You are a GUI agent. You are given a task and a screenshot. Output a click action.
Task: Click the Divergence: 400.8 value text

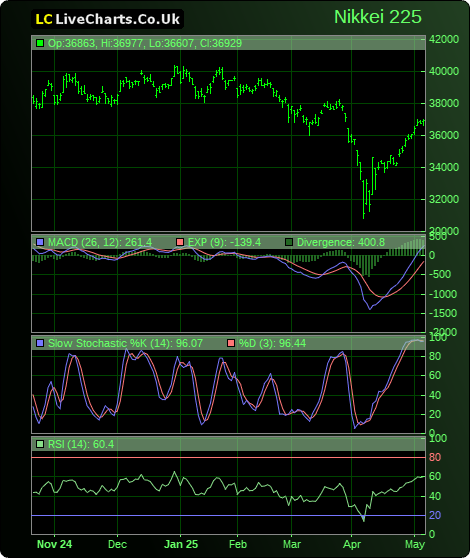[x=341, y=242]
